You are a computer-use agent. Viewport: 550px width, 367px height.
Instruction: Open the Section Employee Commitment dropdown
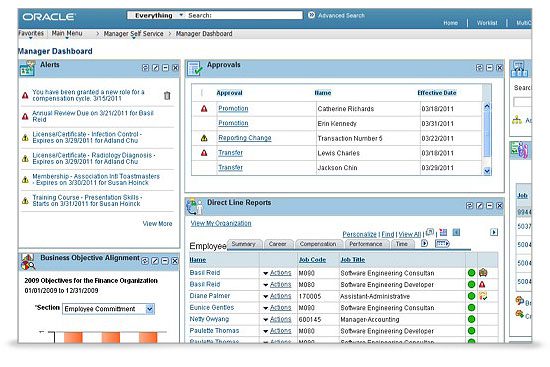coord(150,309)
